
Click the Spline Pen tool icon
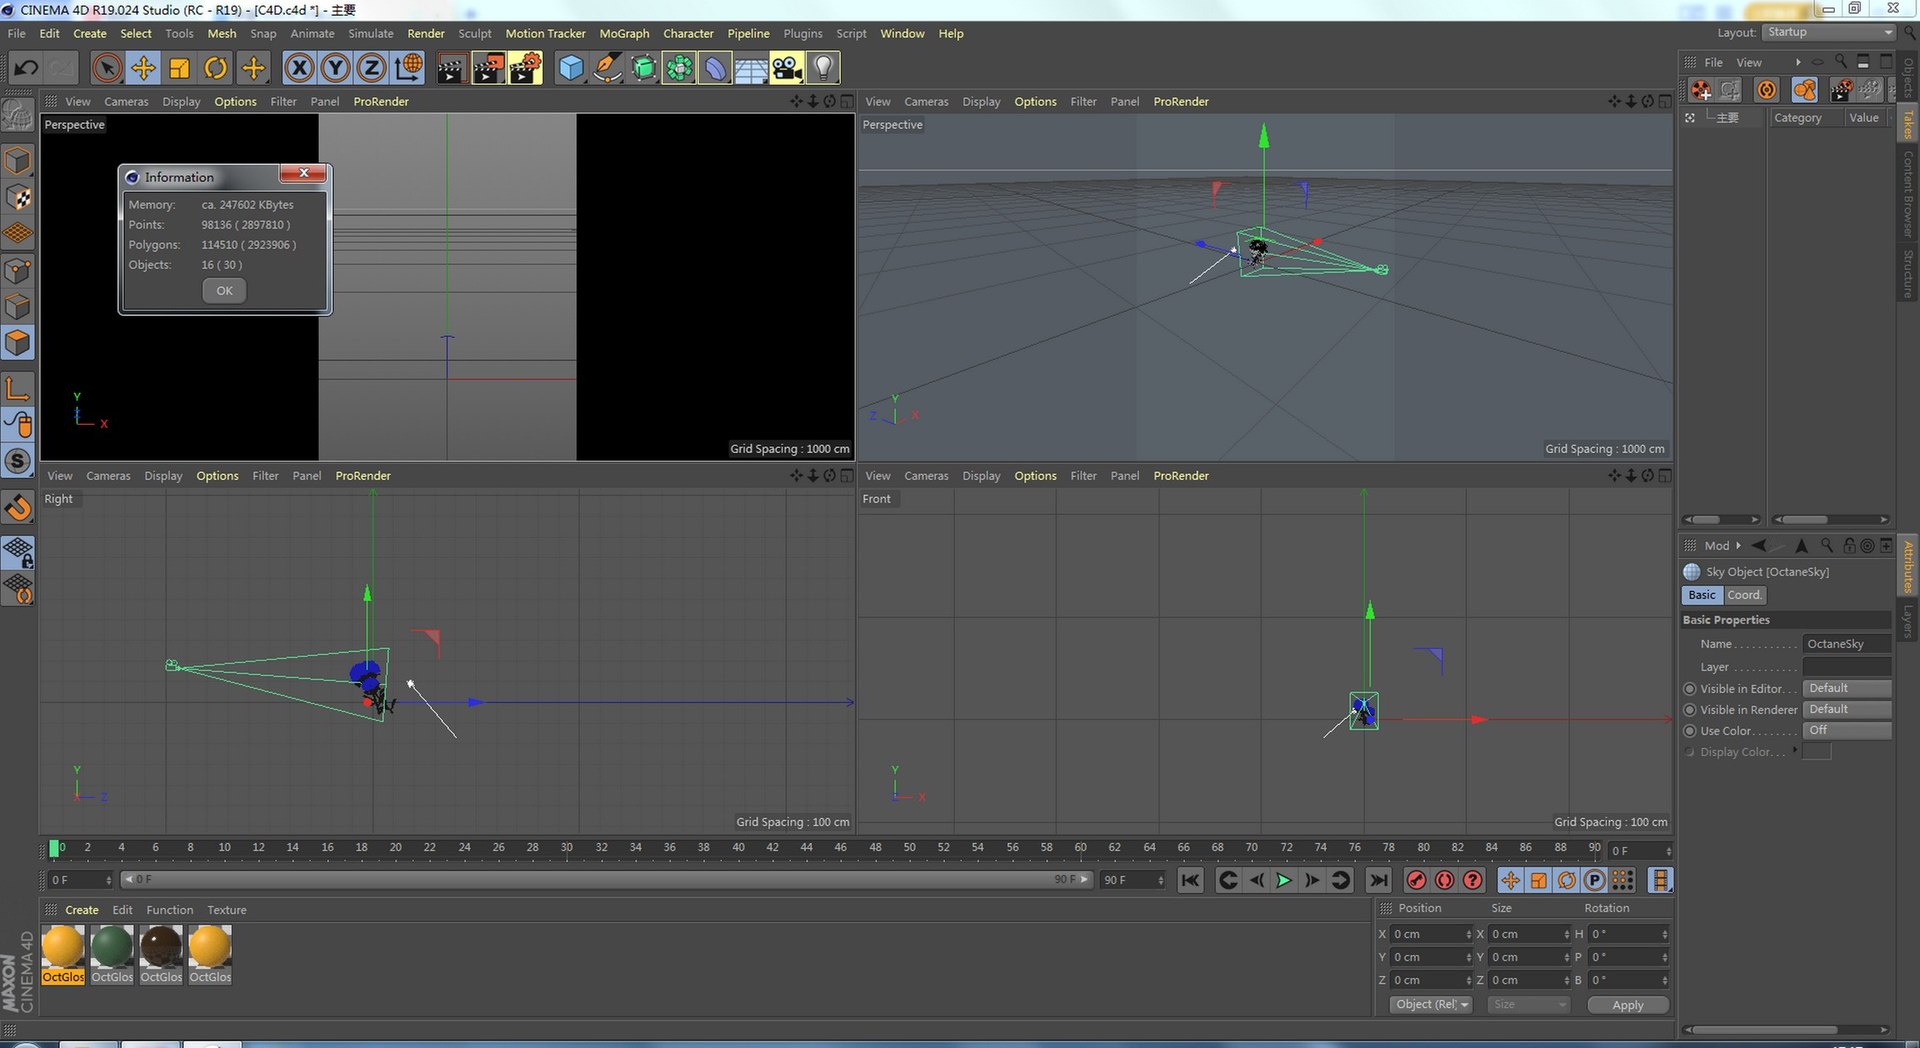coord(607,68)
